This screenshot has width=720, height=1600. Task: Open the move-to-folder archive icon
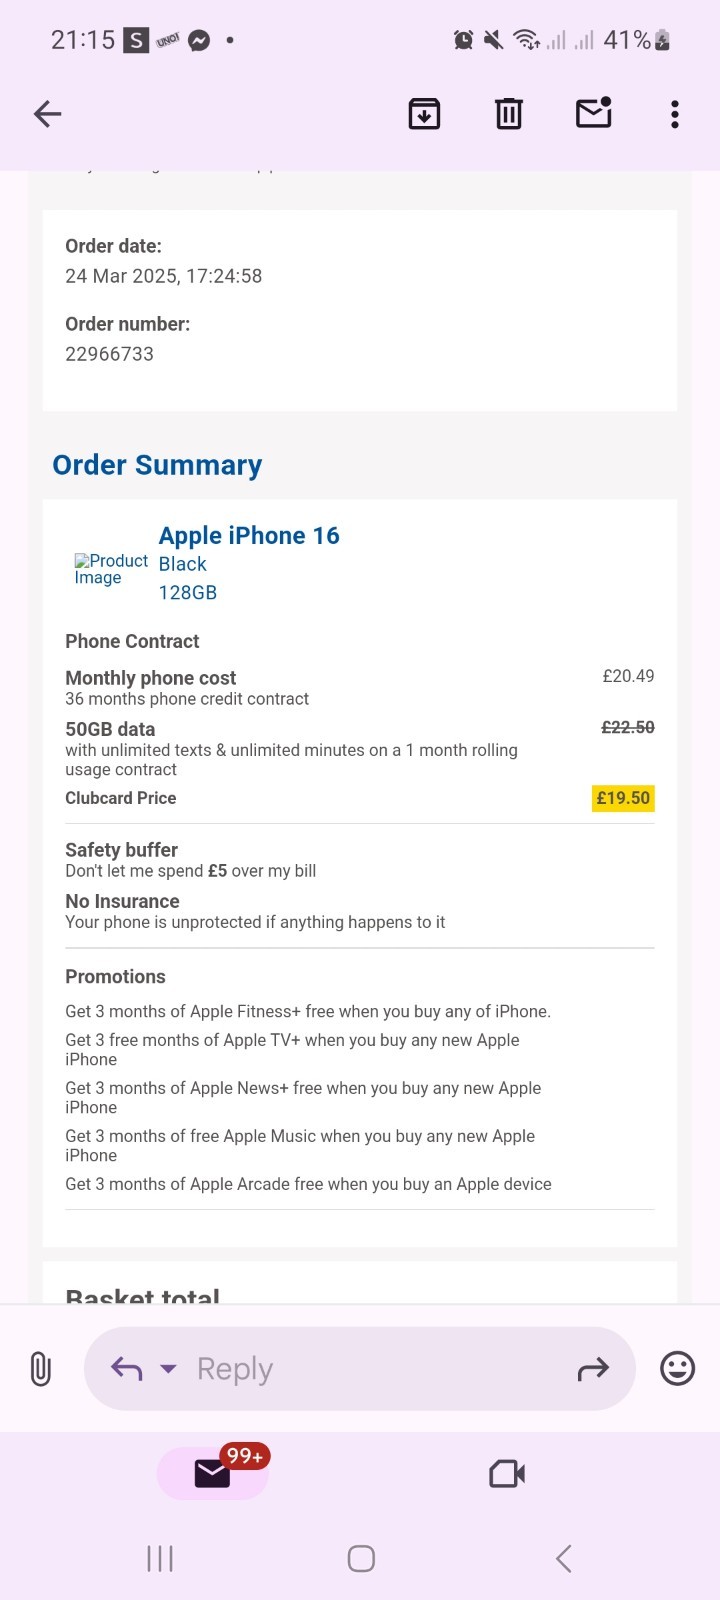(423, 113)
